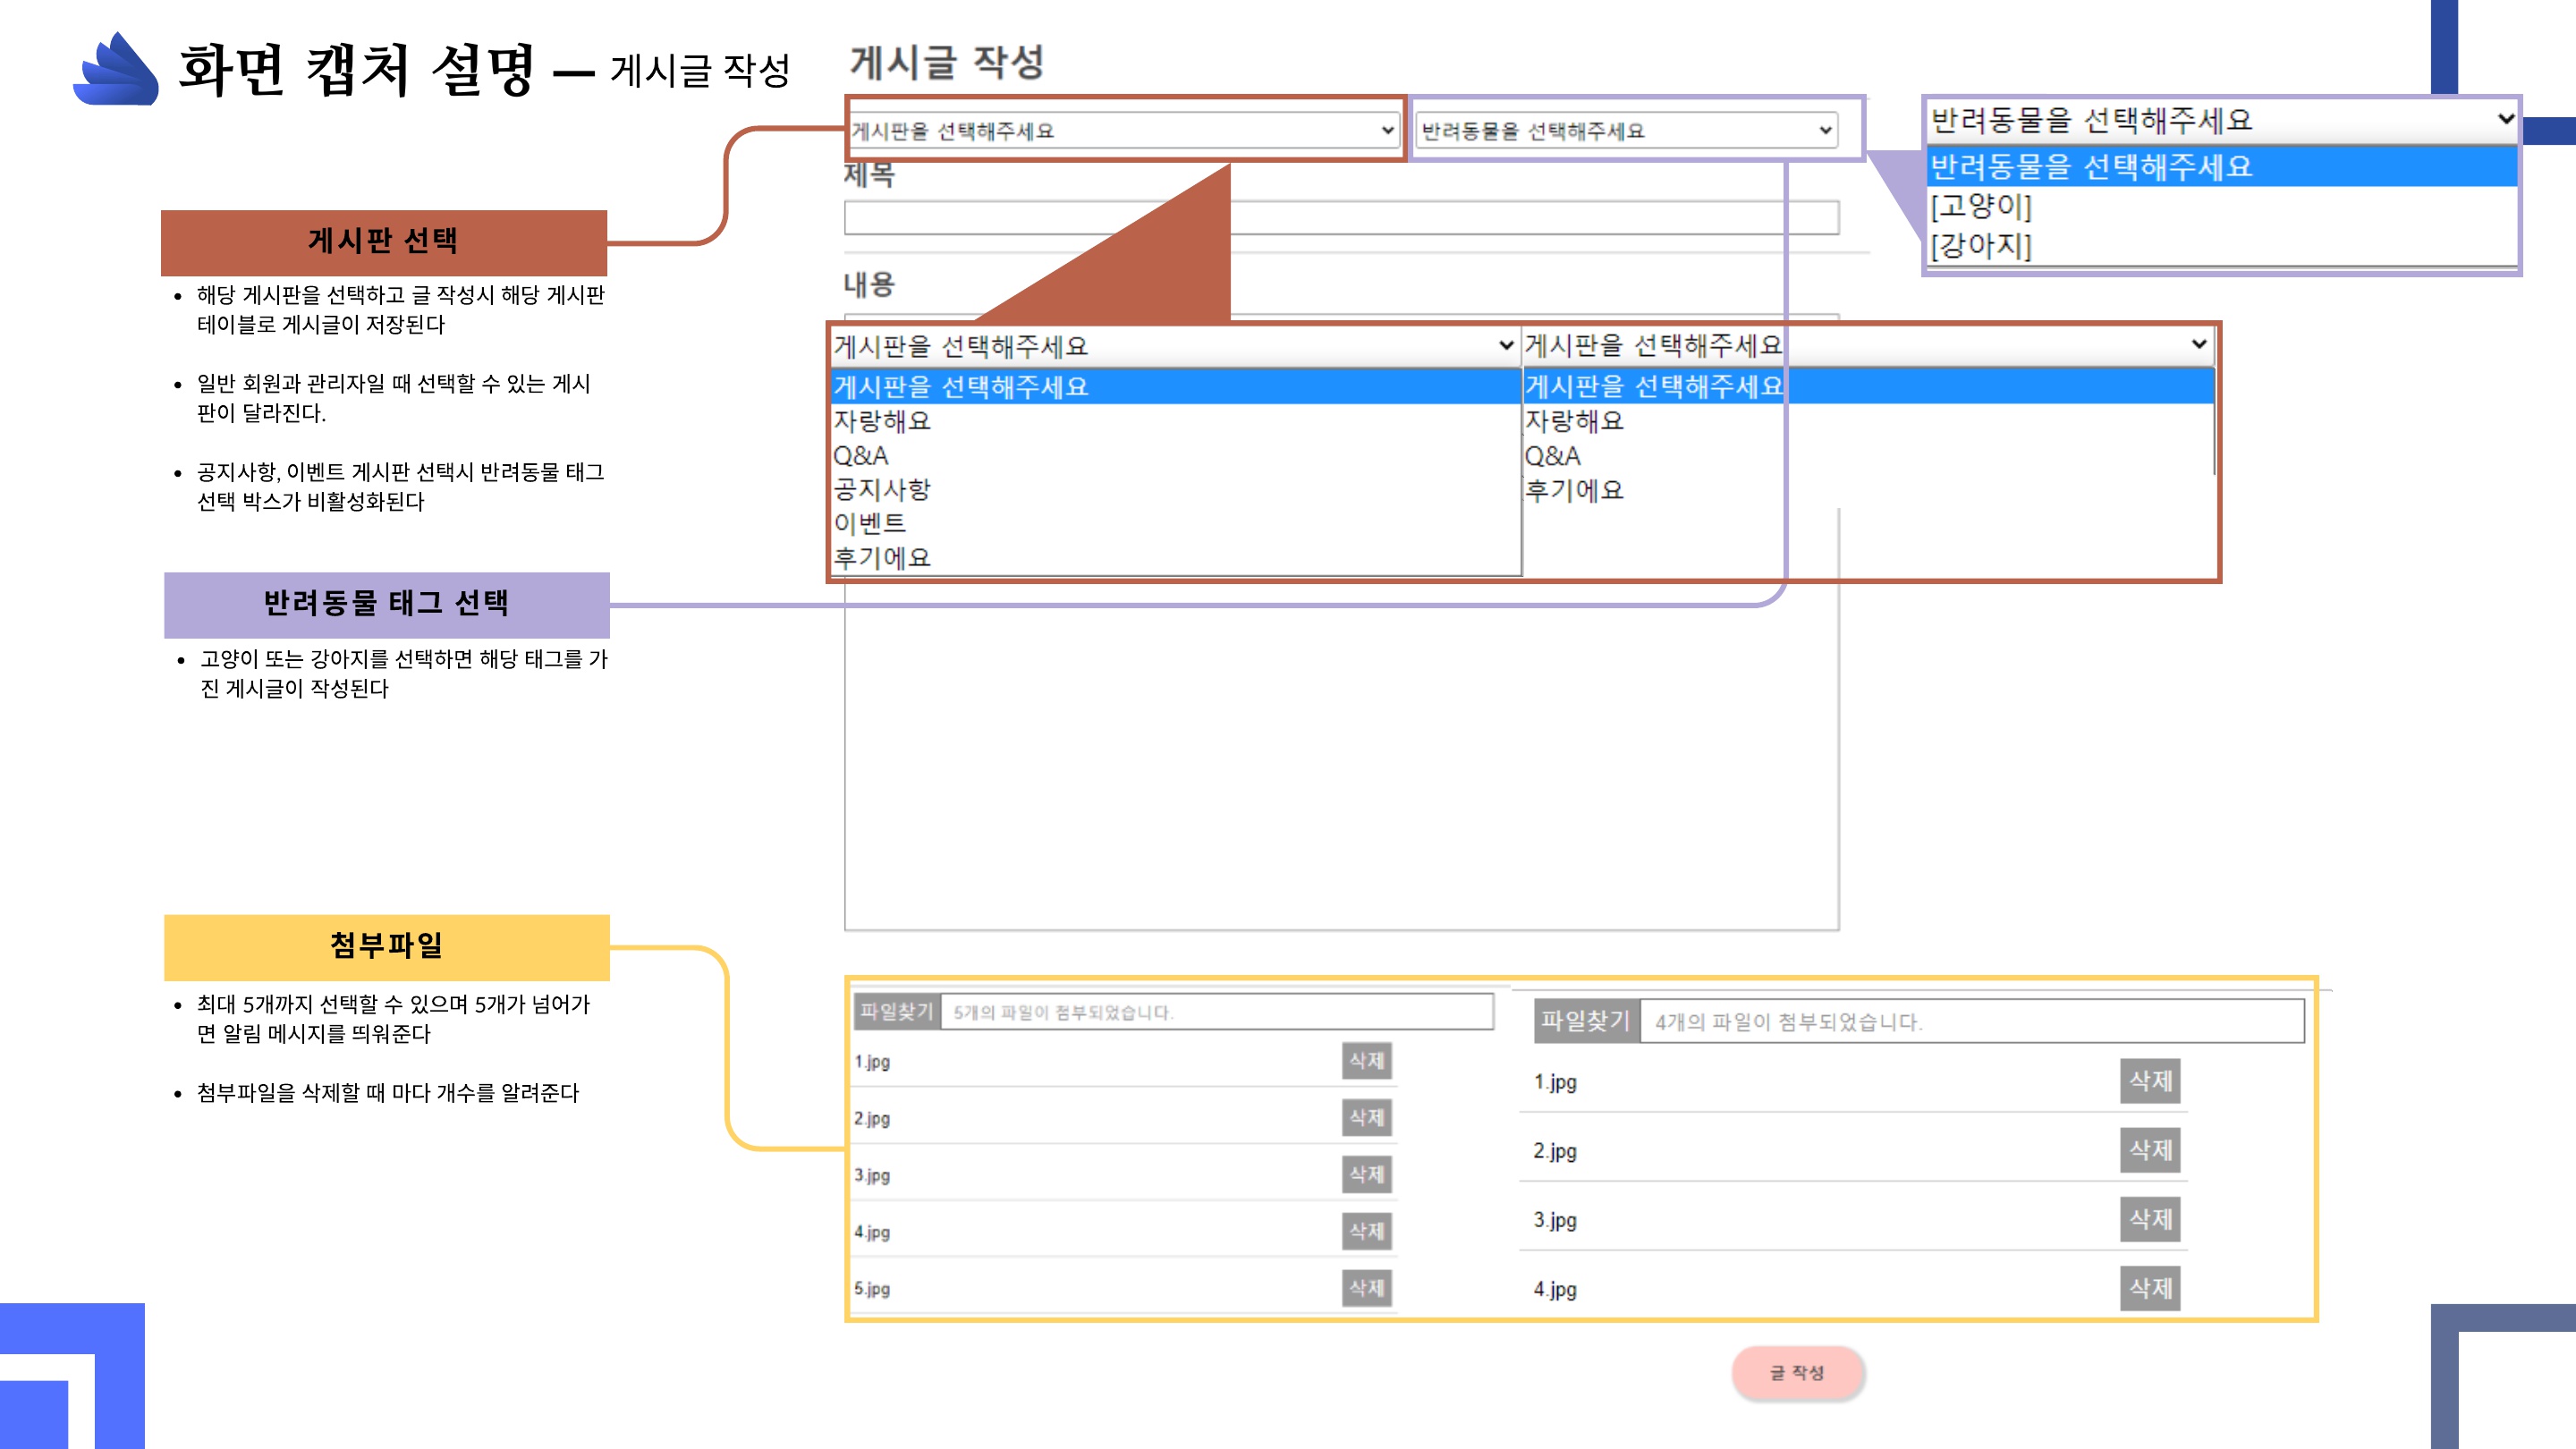Screen dimensions: 2576x1449
Task: Select [고양이] option in pet list
Action: coord(1980,206)
